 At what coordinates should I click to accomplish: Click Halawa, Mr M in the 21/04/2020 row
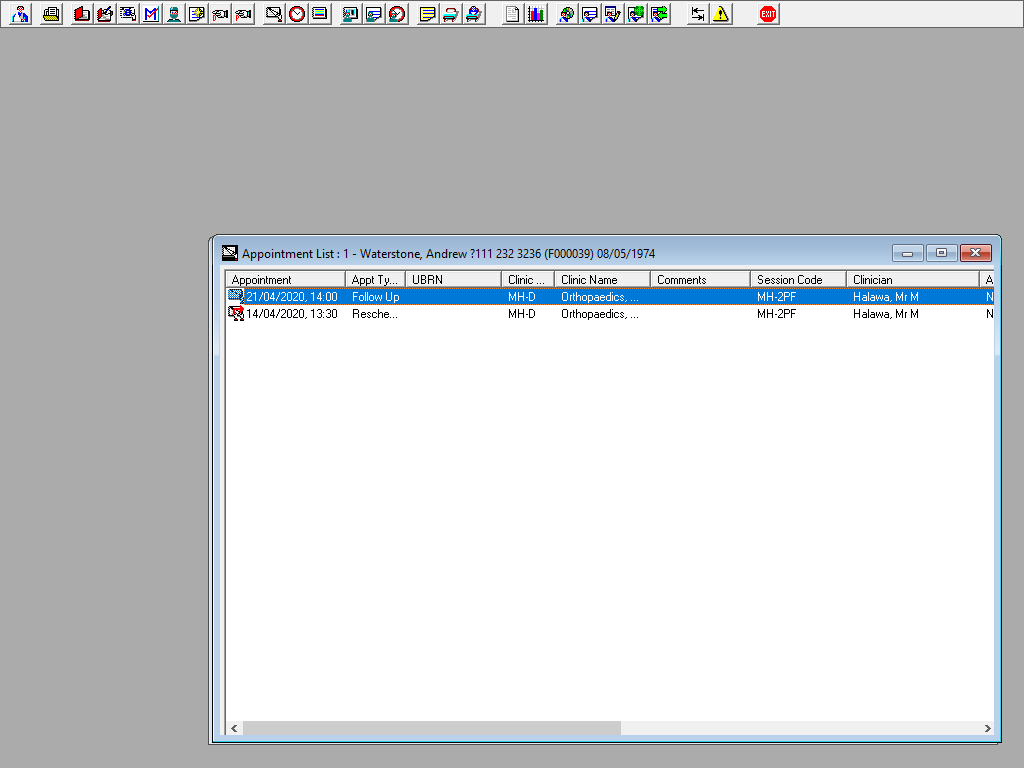tap(886, 297)
